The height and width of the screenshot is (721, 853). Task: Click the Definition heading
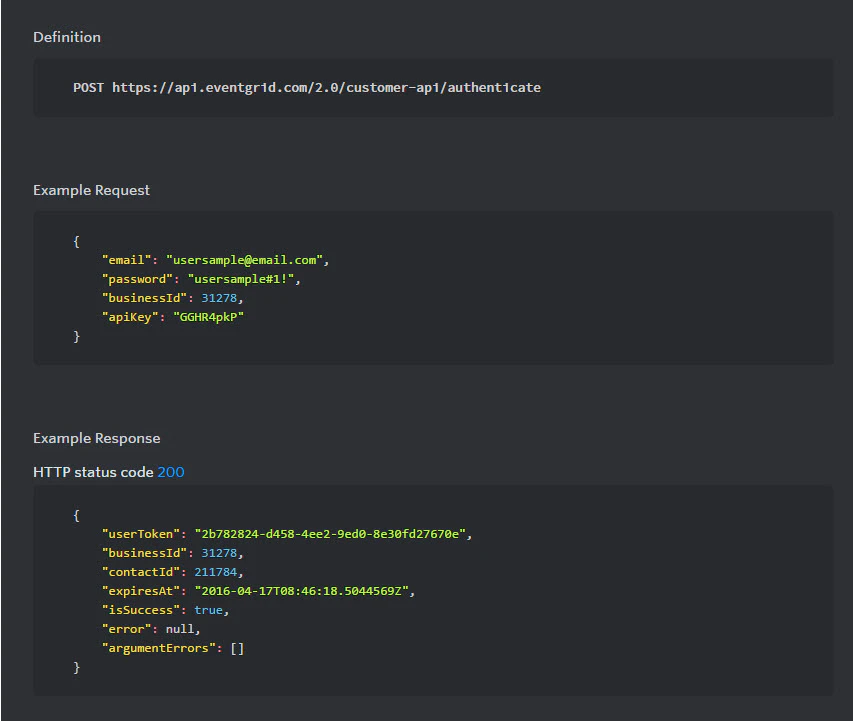pyautogui.click(x=67, y=37)
